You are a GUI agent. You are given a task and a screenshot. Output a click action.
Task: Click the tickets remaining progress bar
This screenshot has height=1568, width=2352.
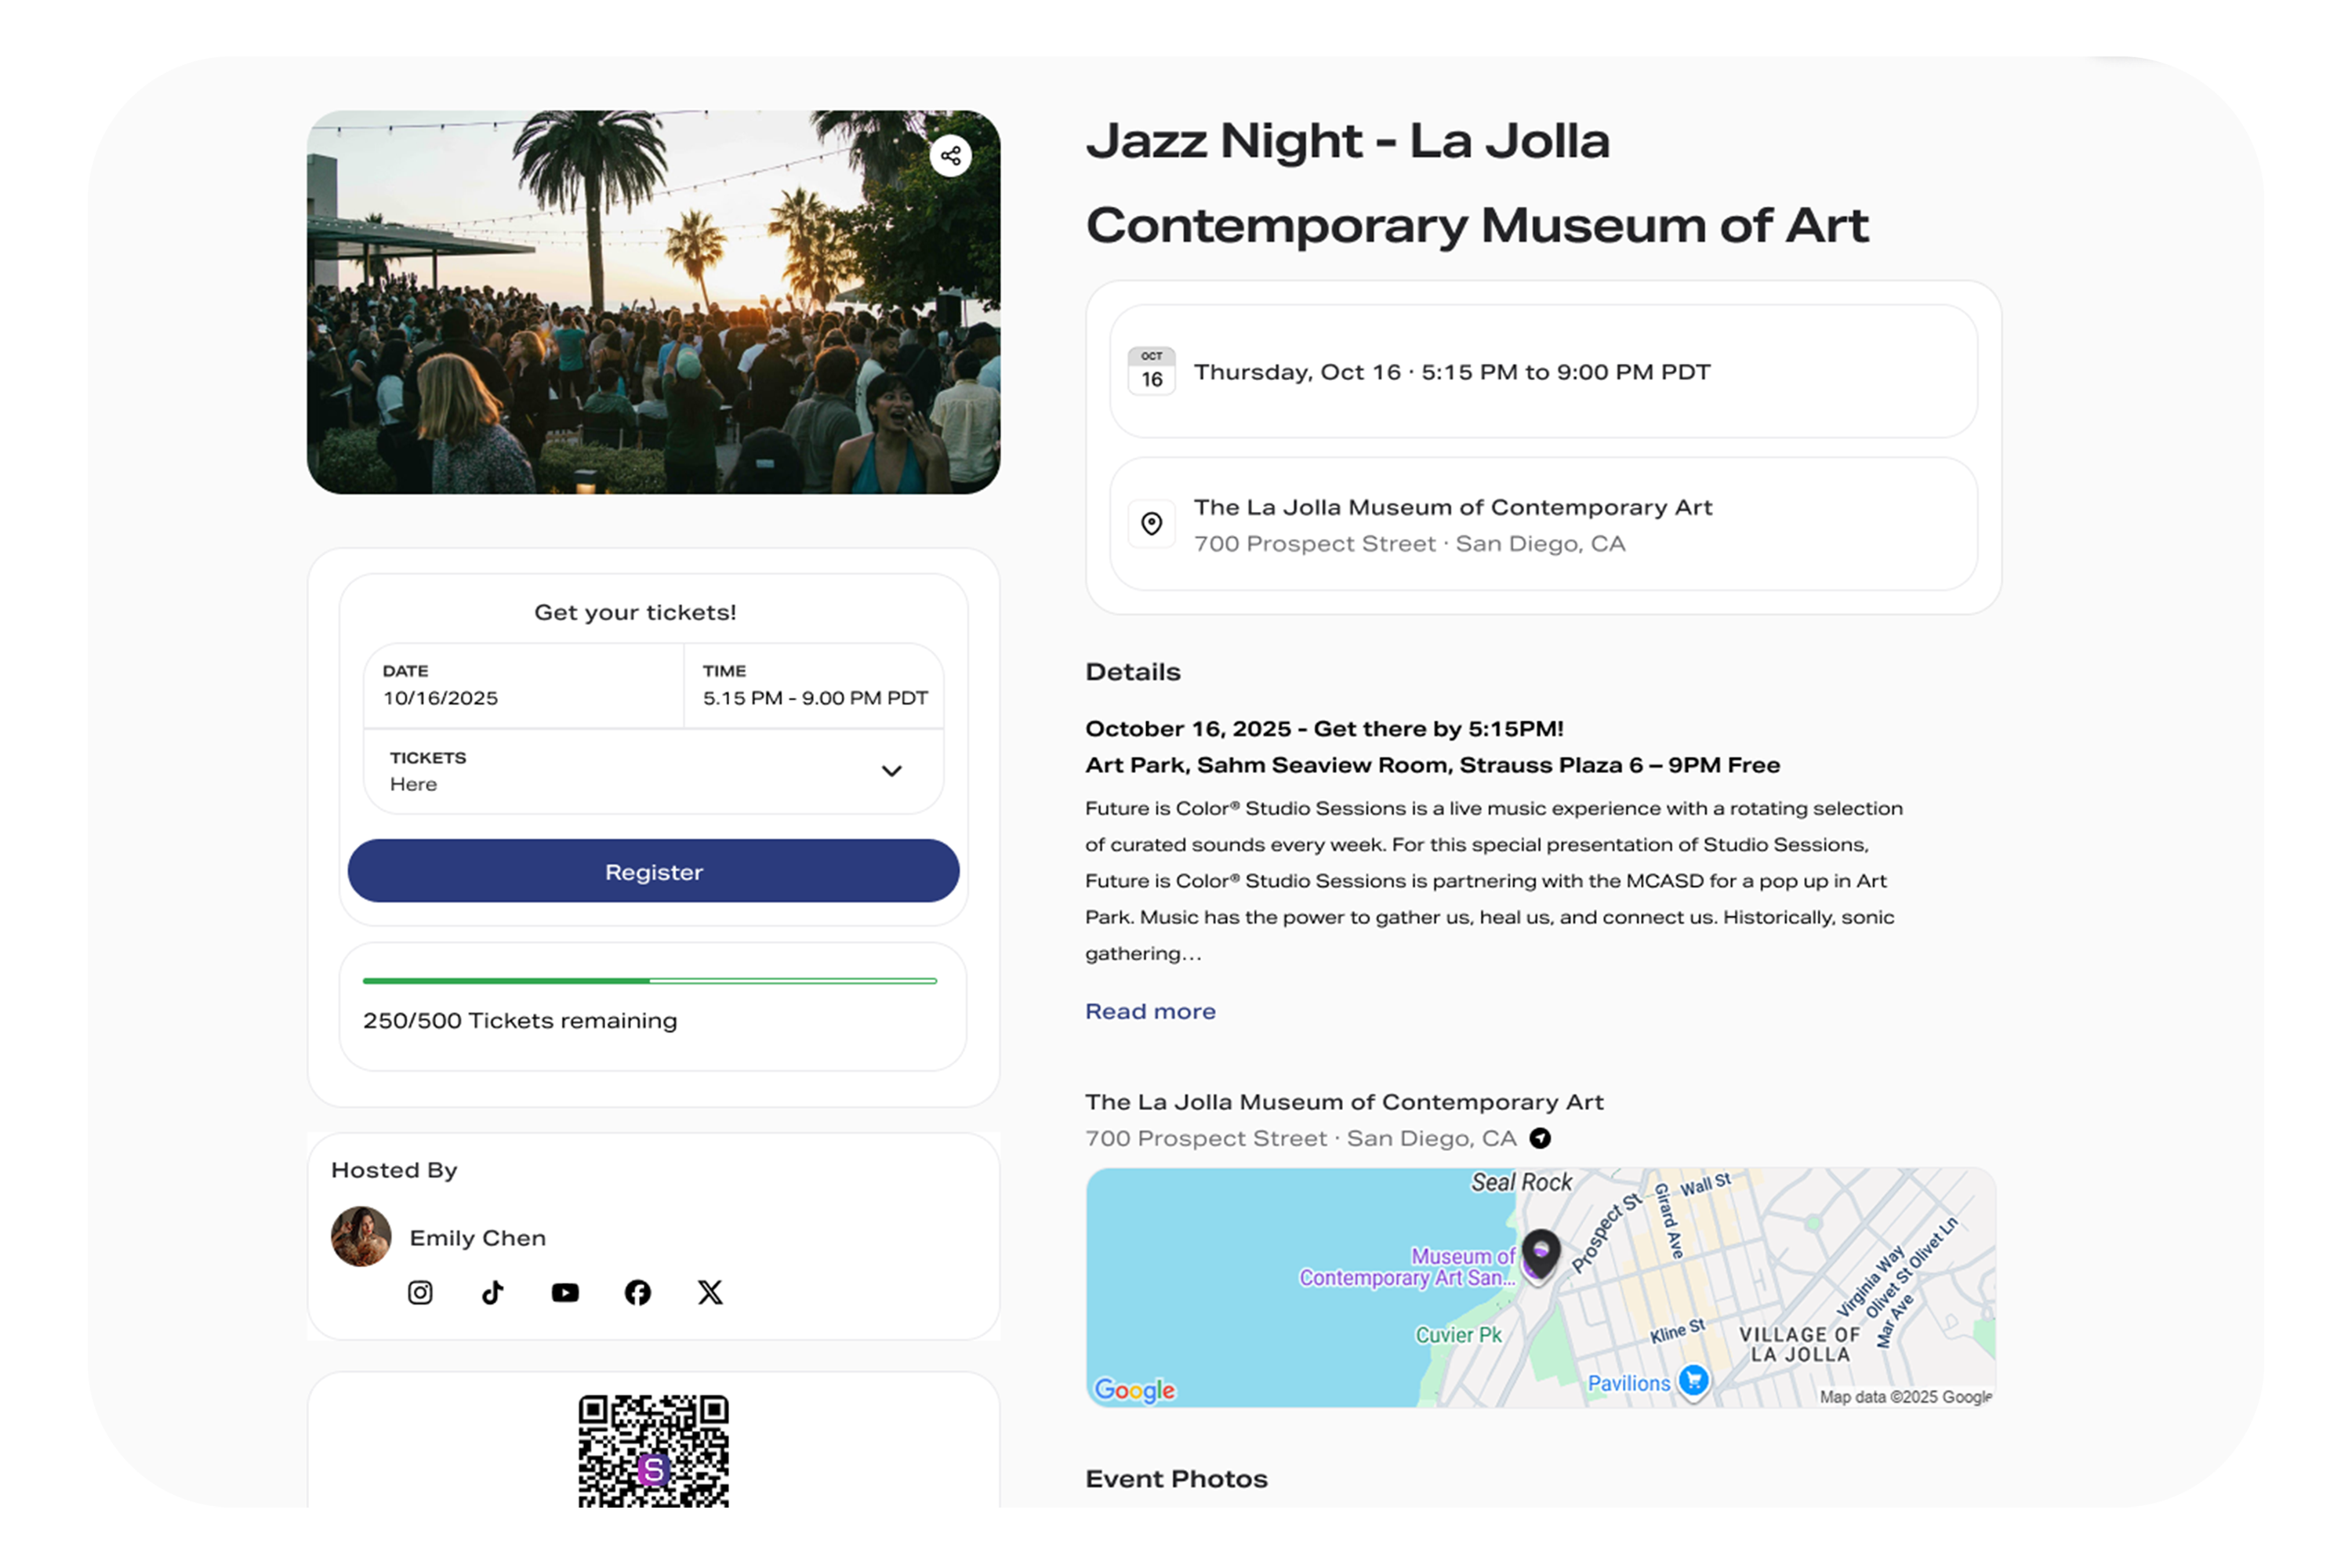click(x=650, y=981)
